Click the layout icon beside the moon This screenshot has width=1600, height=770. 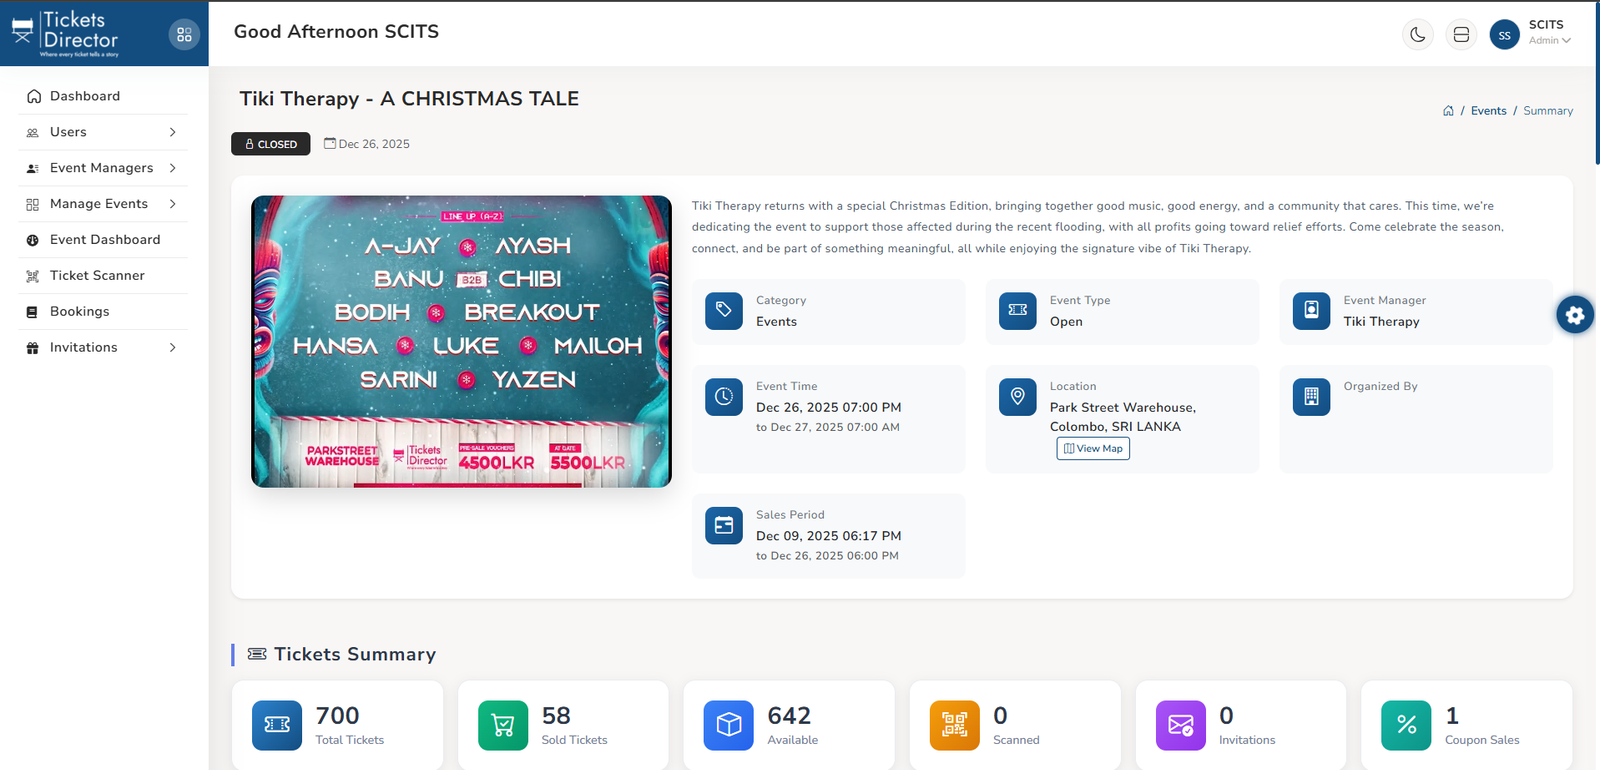click(x=1461, y=35)
